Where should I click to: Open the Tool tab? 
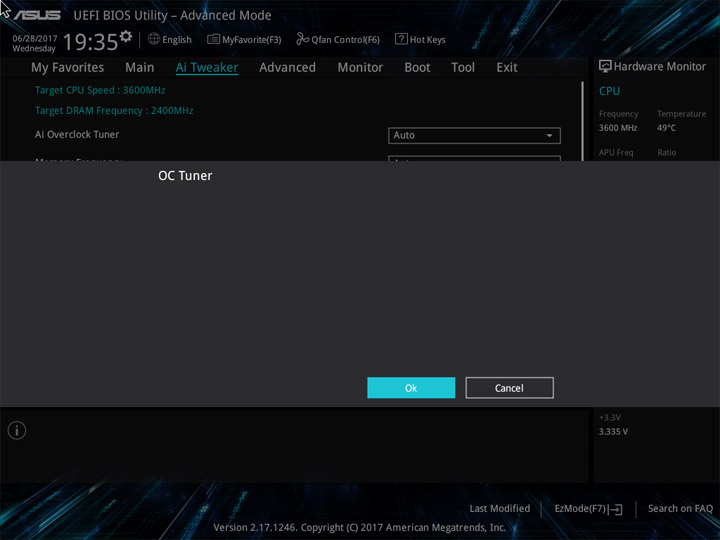tap(463, 68)
